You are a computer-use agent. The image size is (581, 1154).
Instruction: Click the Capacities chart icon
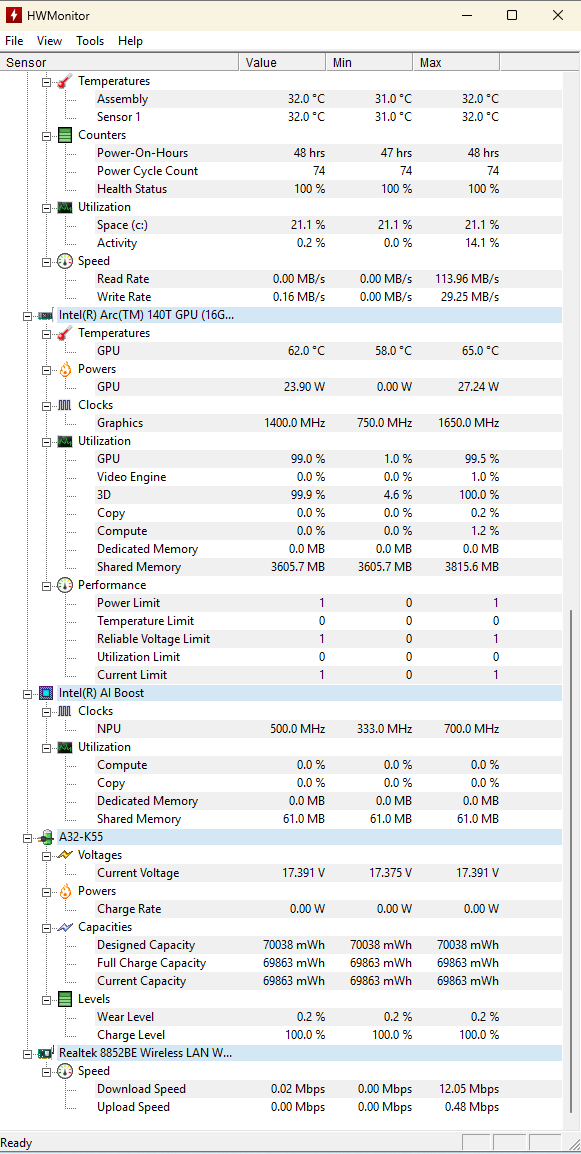click(x=66, y=927)
